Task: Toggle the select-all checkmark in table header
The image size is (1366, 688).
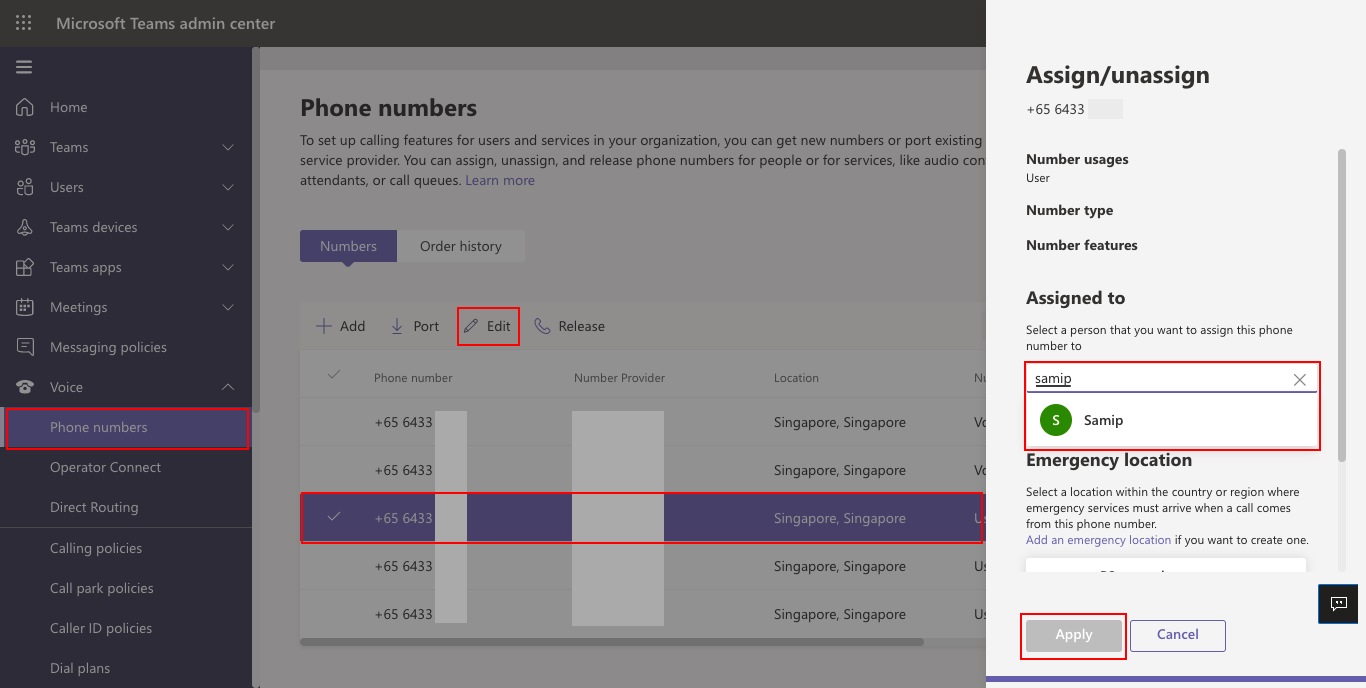Action: pyautogui.click(x=334, y=375)
